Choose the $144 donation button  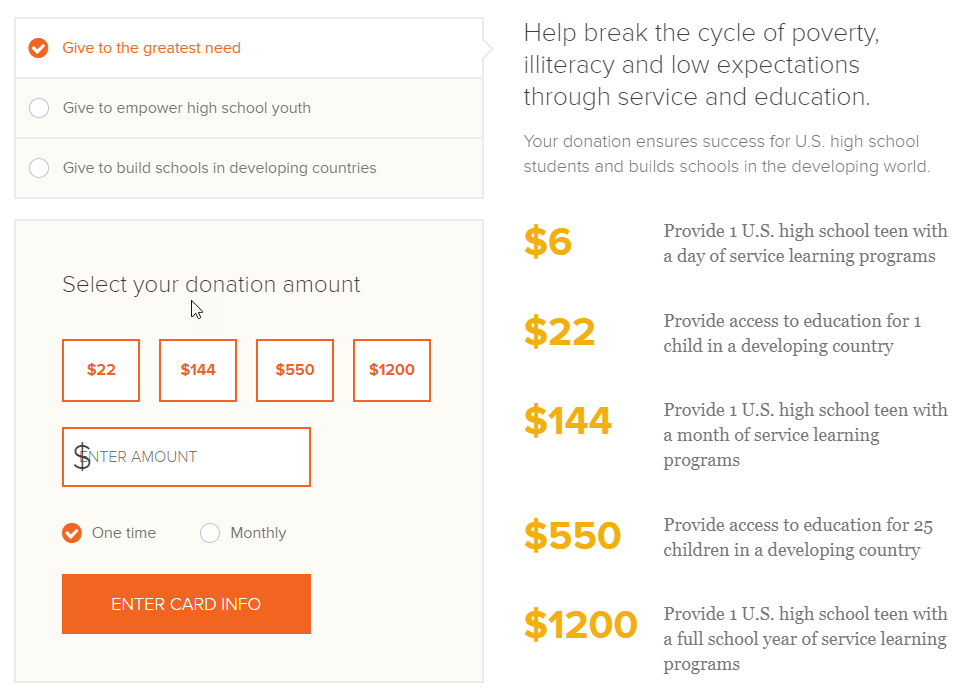198,370
